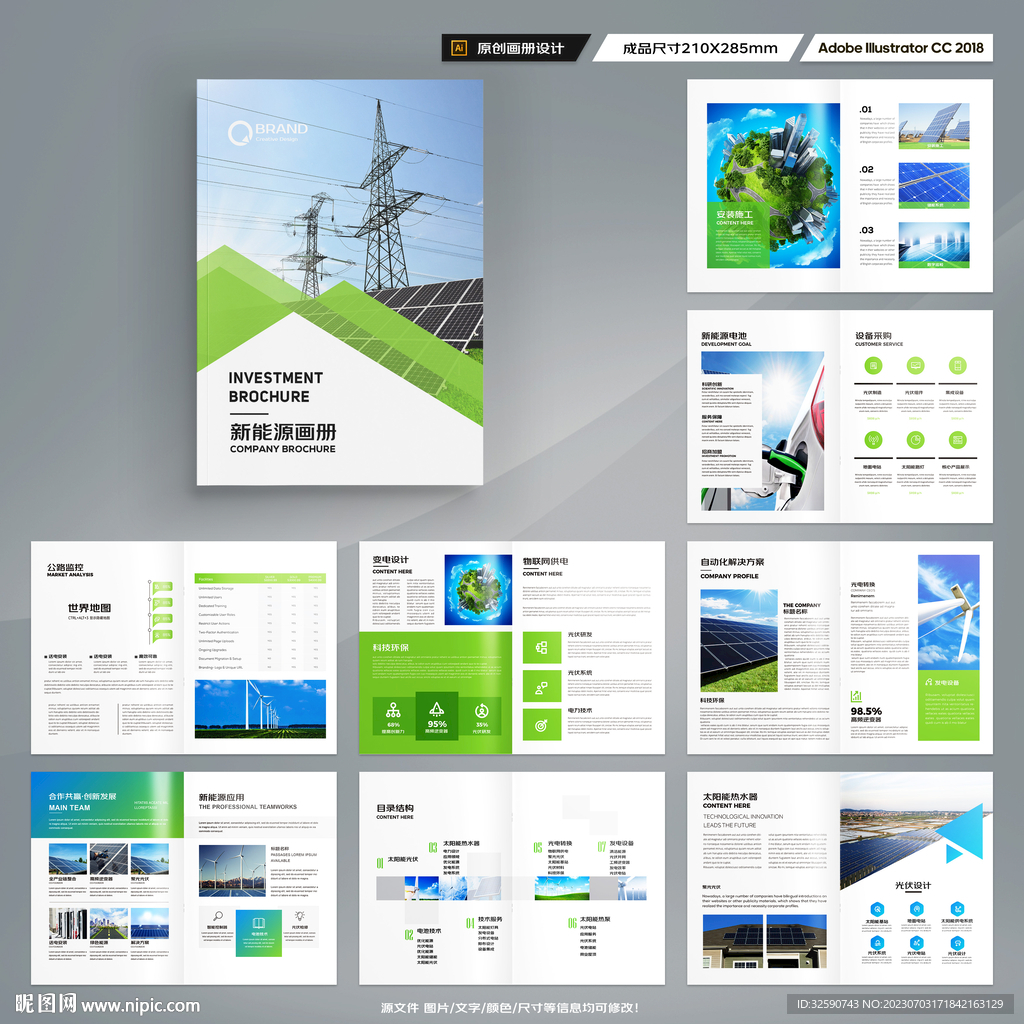Click the green table header row
Image resolution: width=1024 pixels, height=1024 pixels.
tap(260, 578)
